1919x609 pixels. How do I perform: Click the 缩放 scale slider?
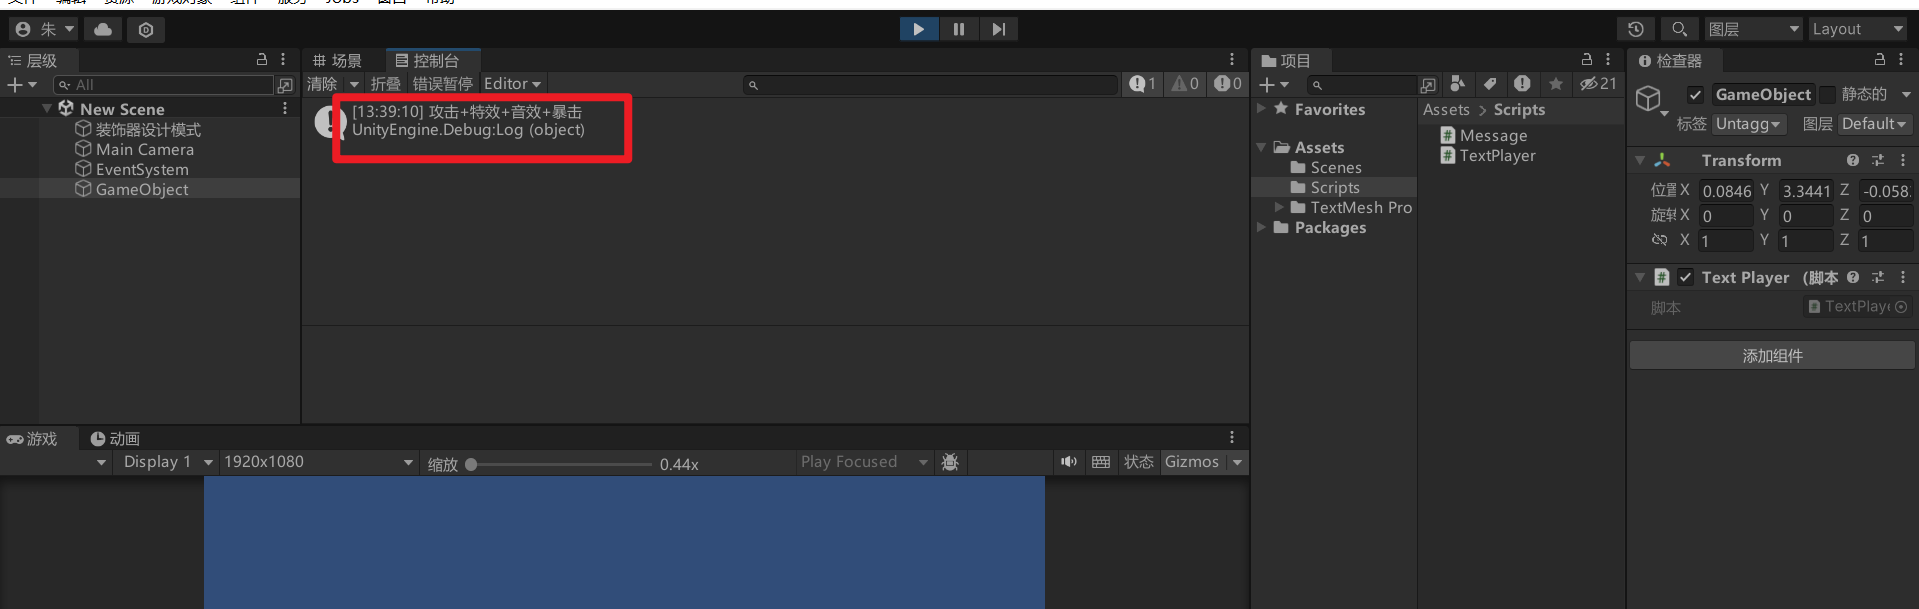(559, 464)
